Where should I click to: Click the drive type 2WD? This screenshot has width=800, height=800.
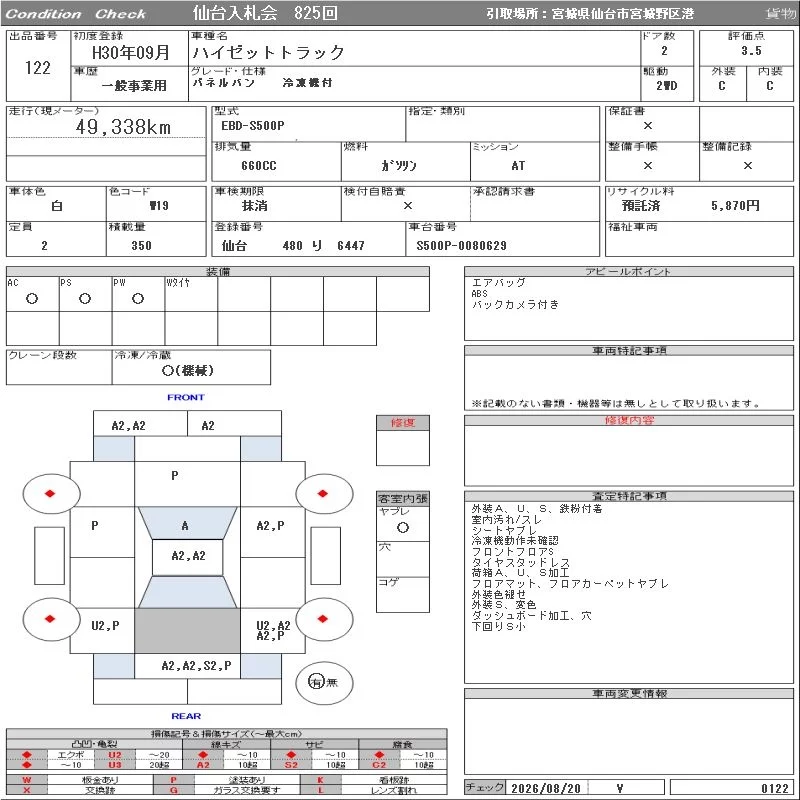pos(667,86)
